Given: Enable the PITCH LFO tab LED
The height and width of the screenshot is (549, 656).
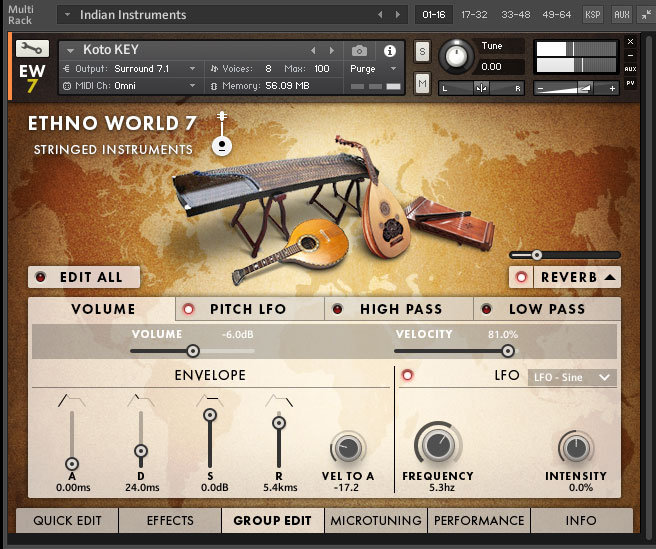Looking at the screenshot, I should coord(188,309).
